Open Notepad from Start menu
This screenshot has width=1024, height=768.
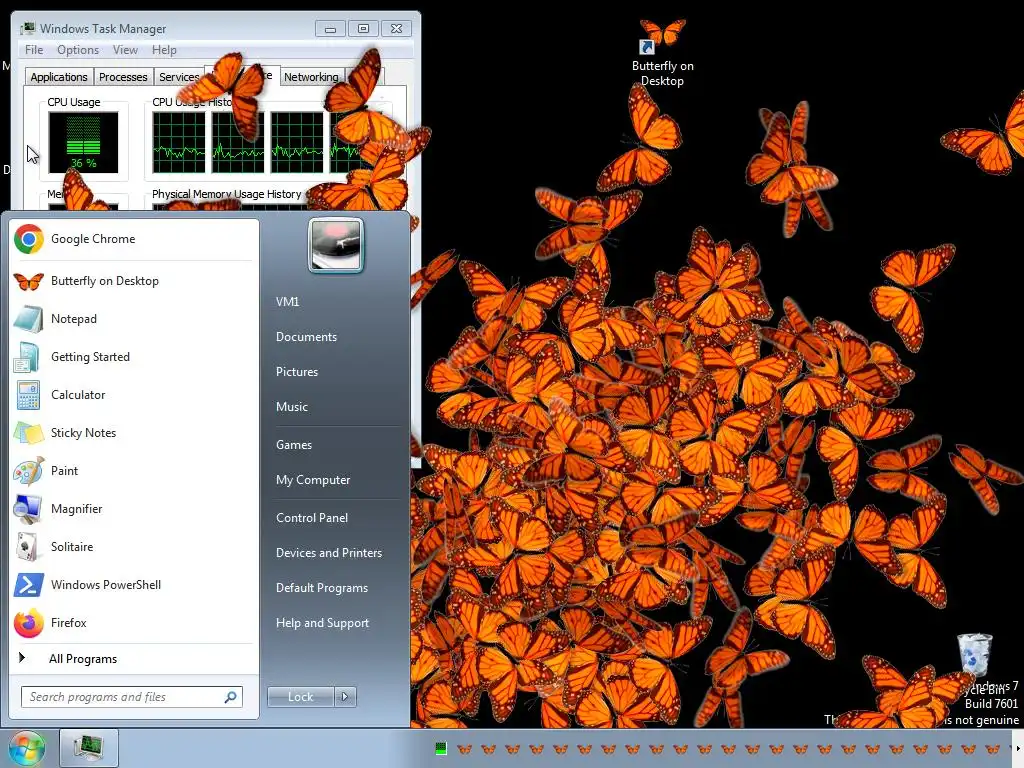point(133,319)
